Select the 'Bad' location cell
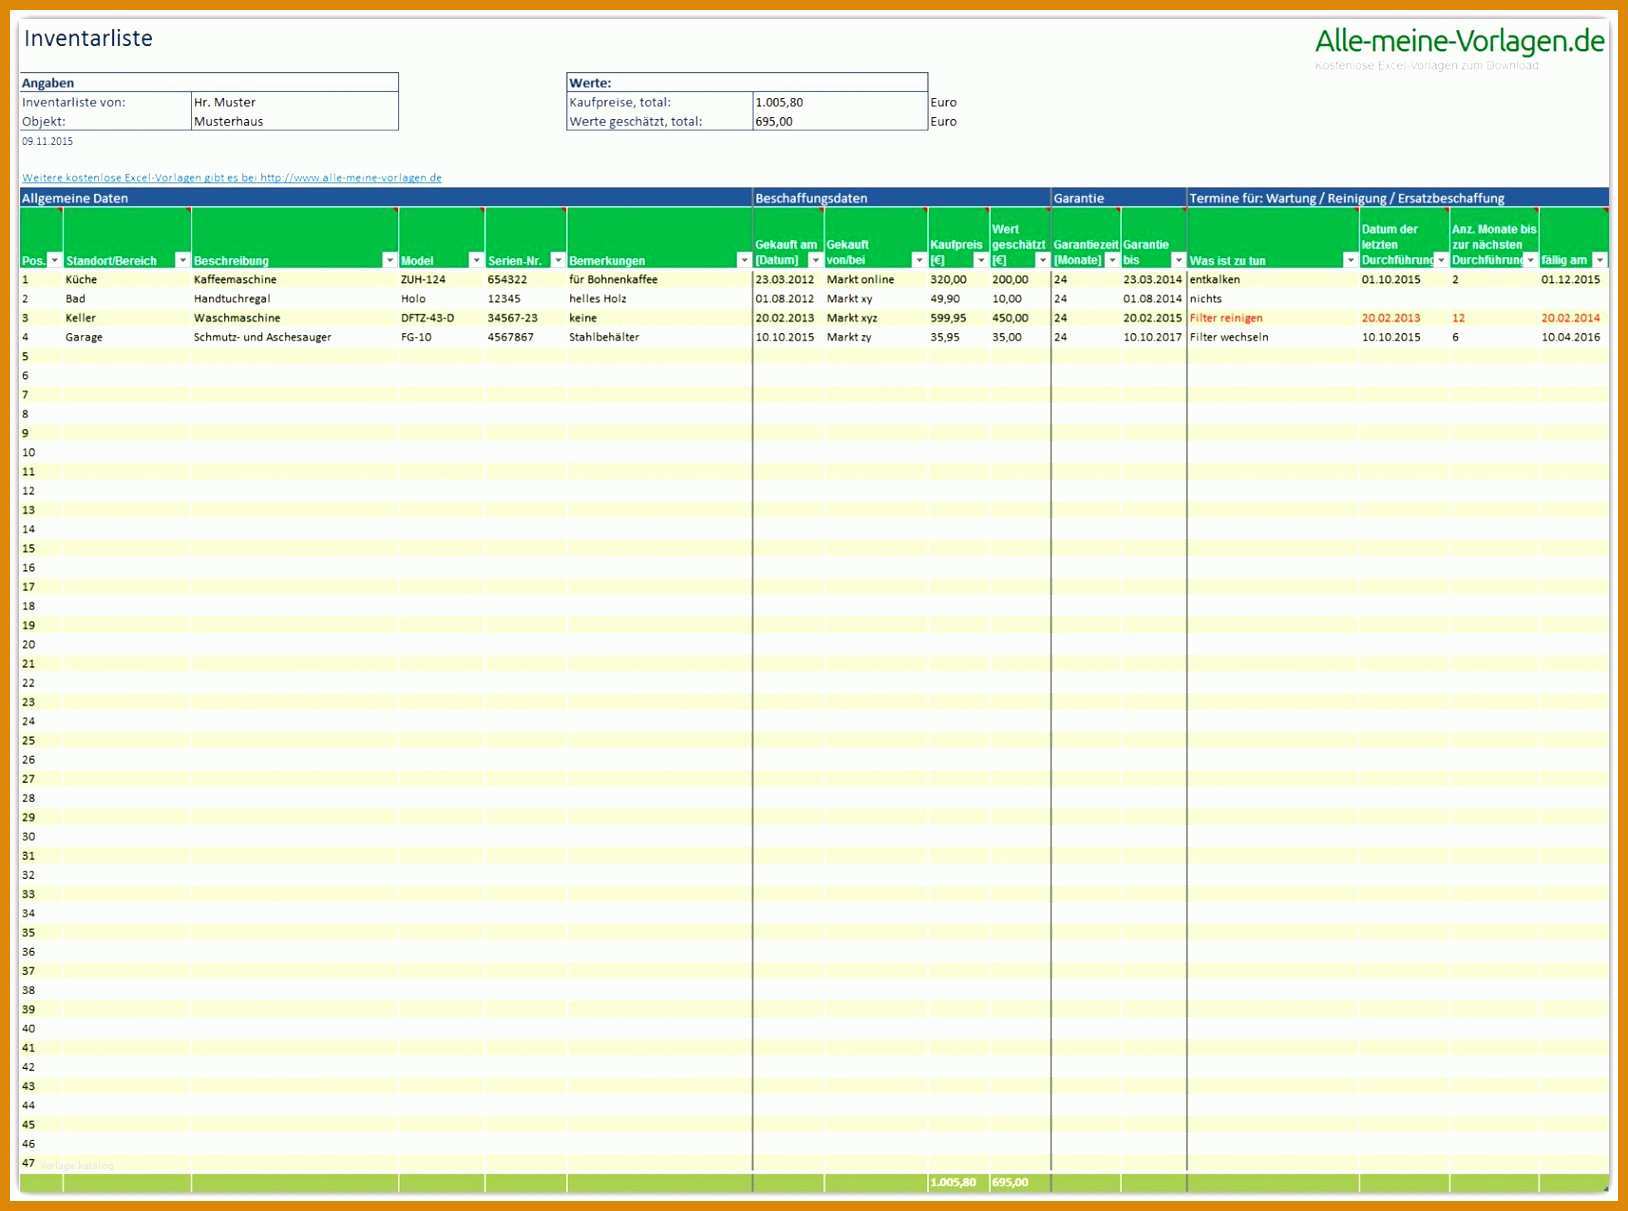This screenshot has height=1211, width=1628. click(126, 298)
